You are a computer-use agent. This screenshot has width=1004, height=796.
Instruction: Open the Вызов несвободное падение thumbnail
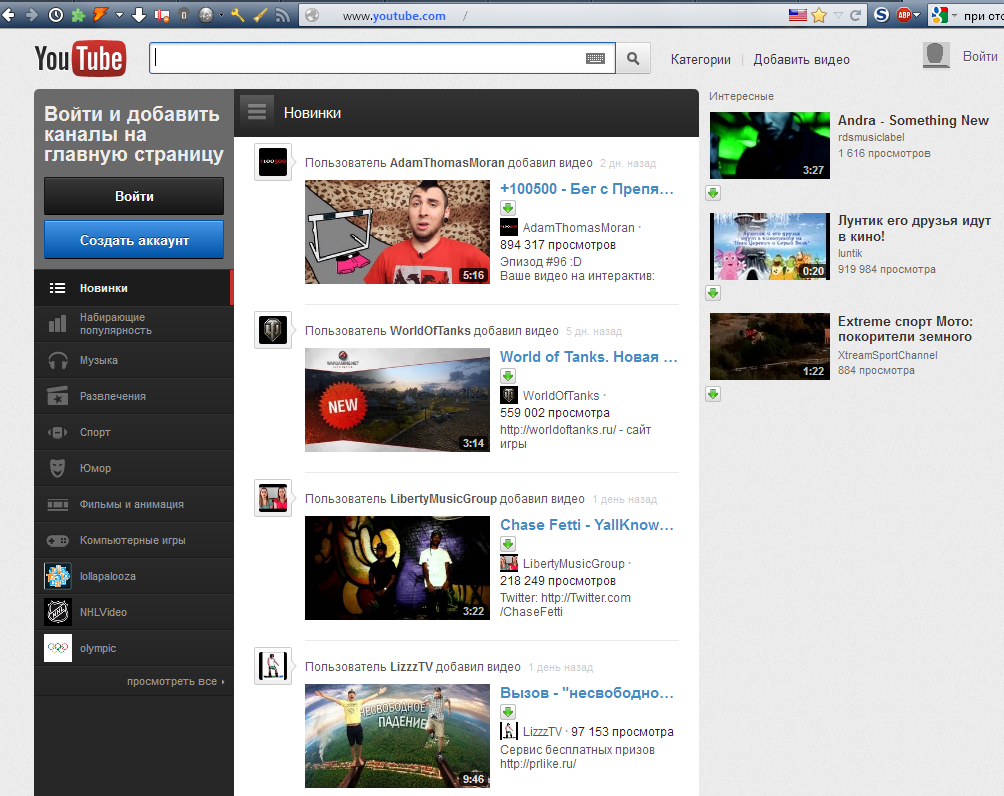coord(397,736)
